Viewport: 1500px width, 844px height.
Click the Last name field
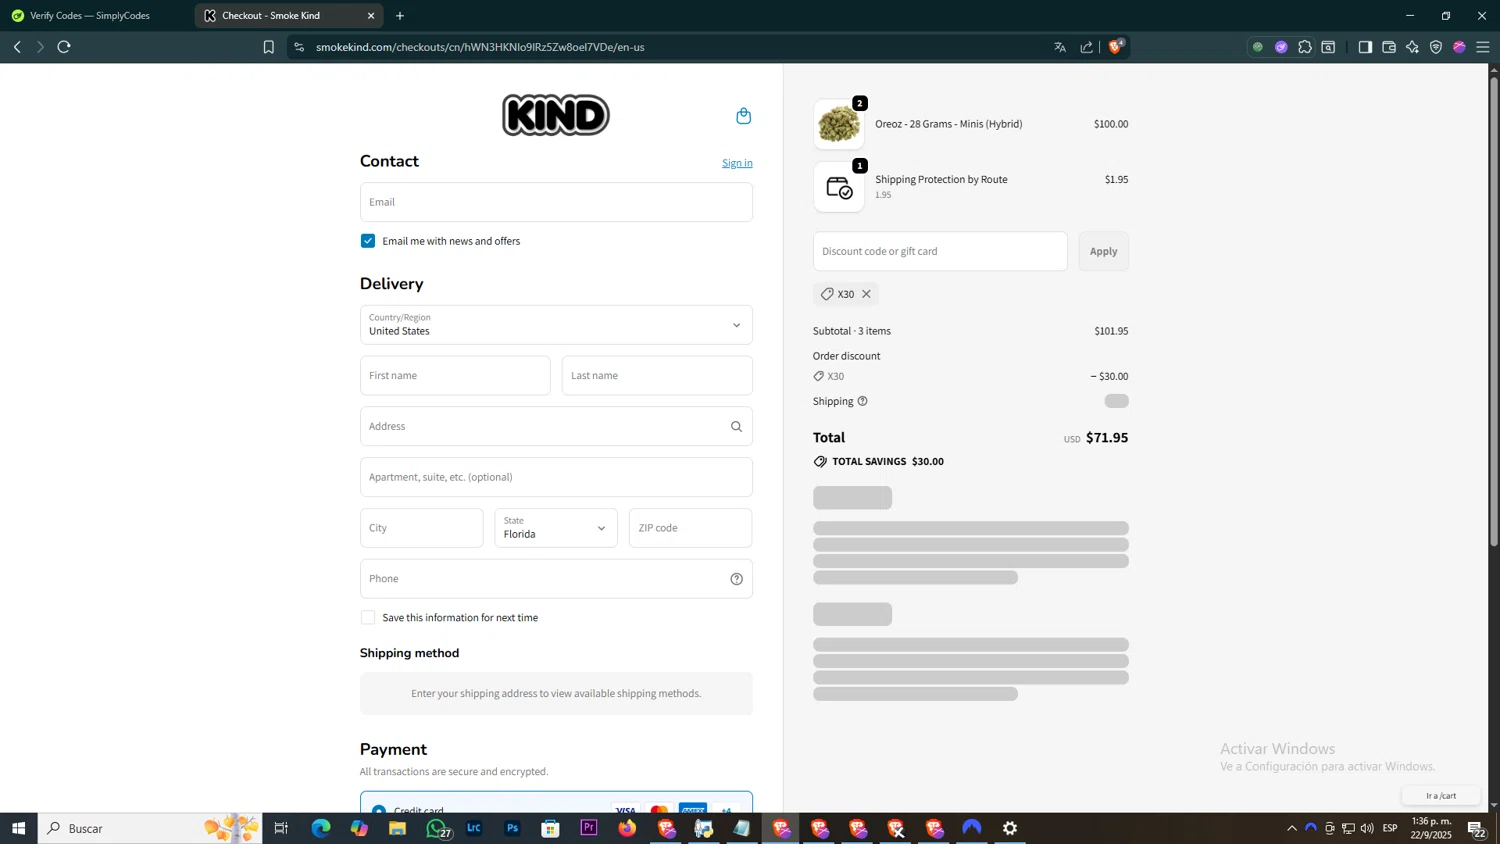pos(657,376)
